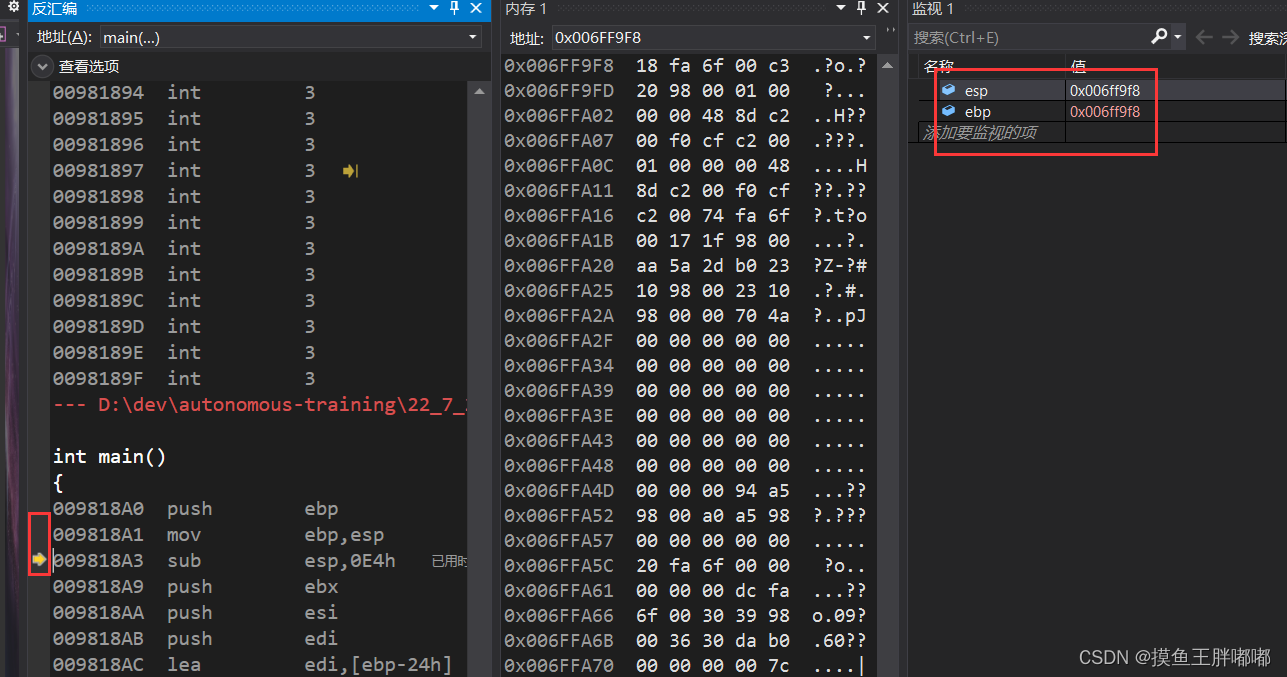Click the magnifier search icon in Watch panel
The height and width of the screenshot is (677, 1287).
click(1159, 37)
